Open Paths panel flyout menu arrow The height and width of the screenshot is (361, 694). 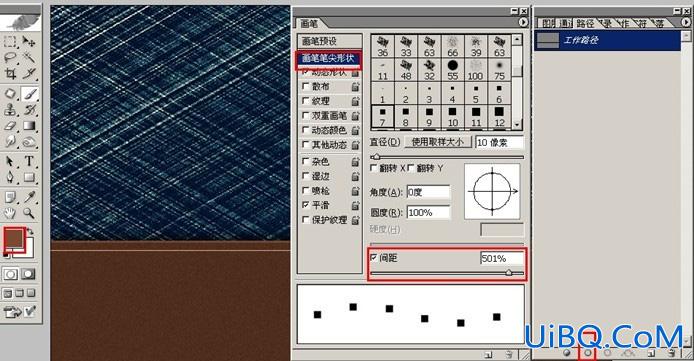point(686,22)
